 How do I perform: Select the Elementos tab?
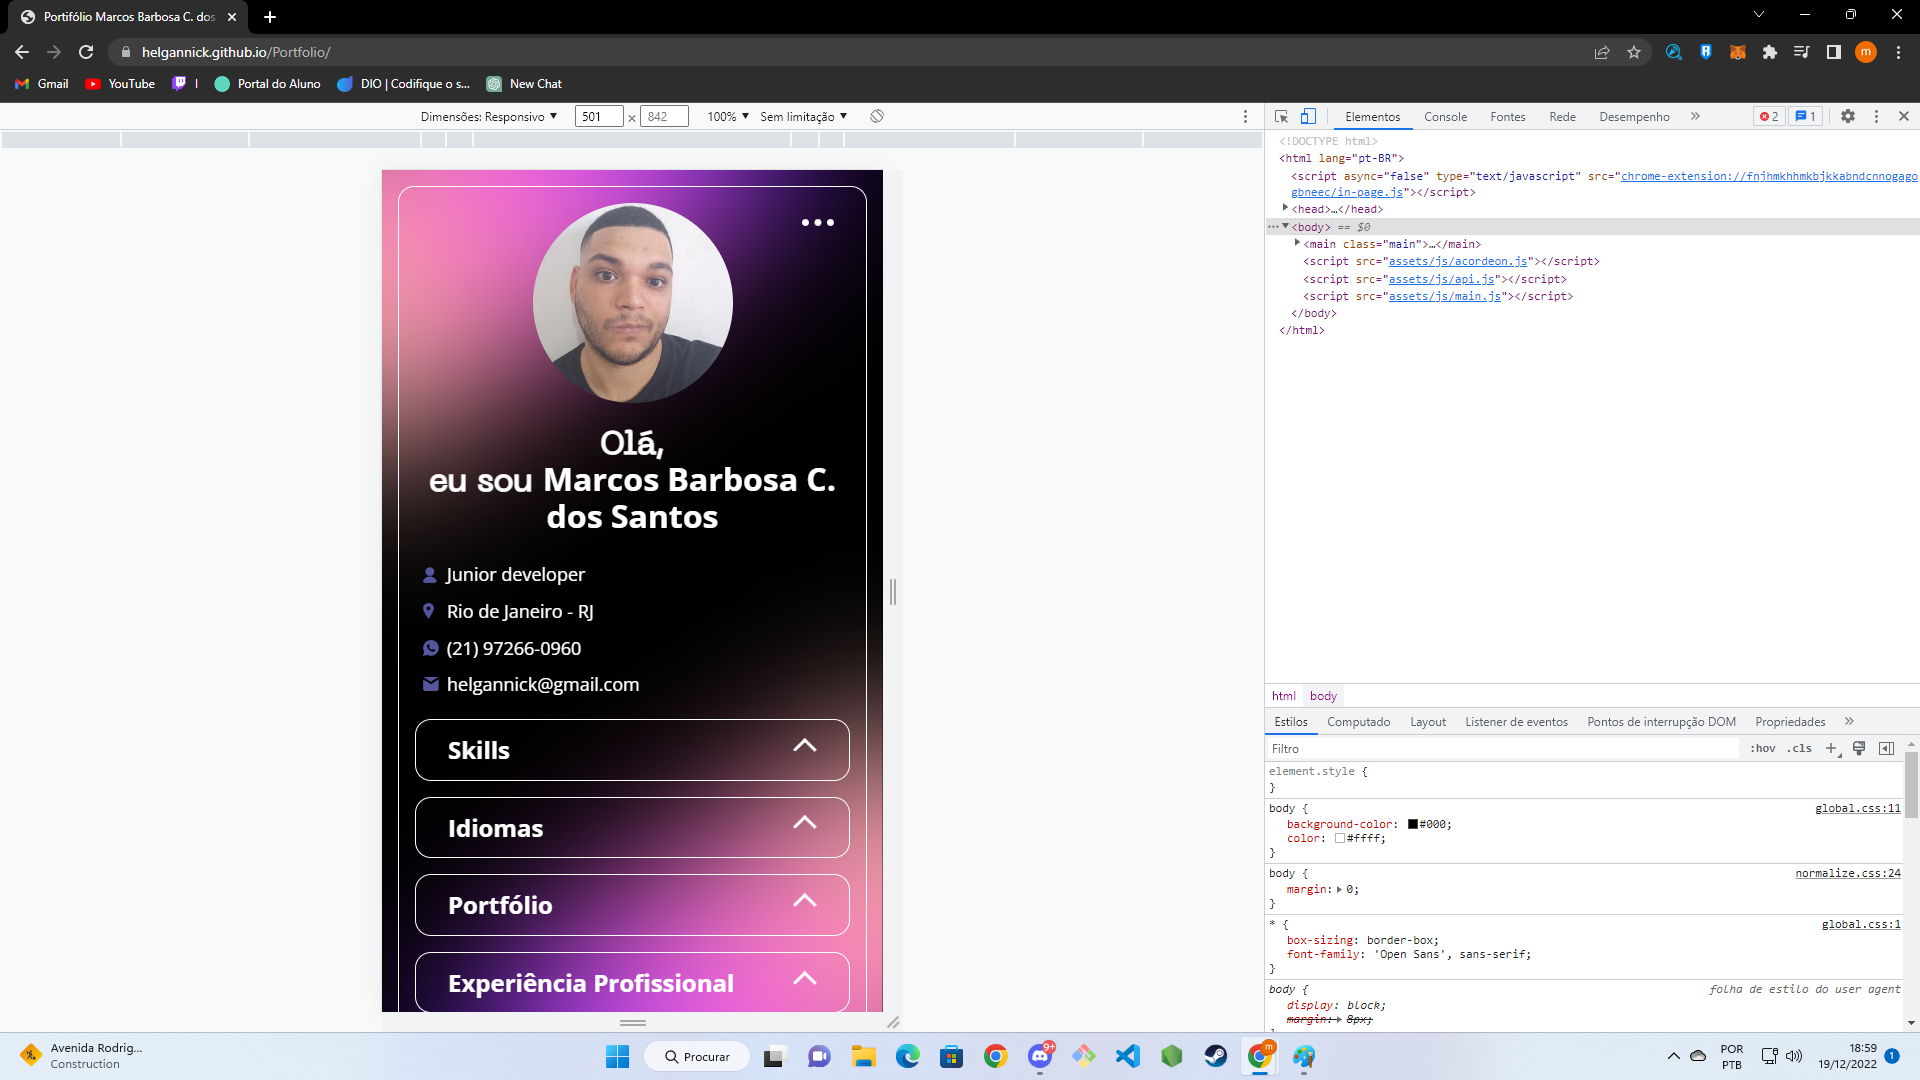click(1372, 117)
